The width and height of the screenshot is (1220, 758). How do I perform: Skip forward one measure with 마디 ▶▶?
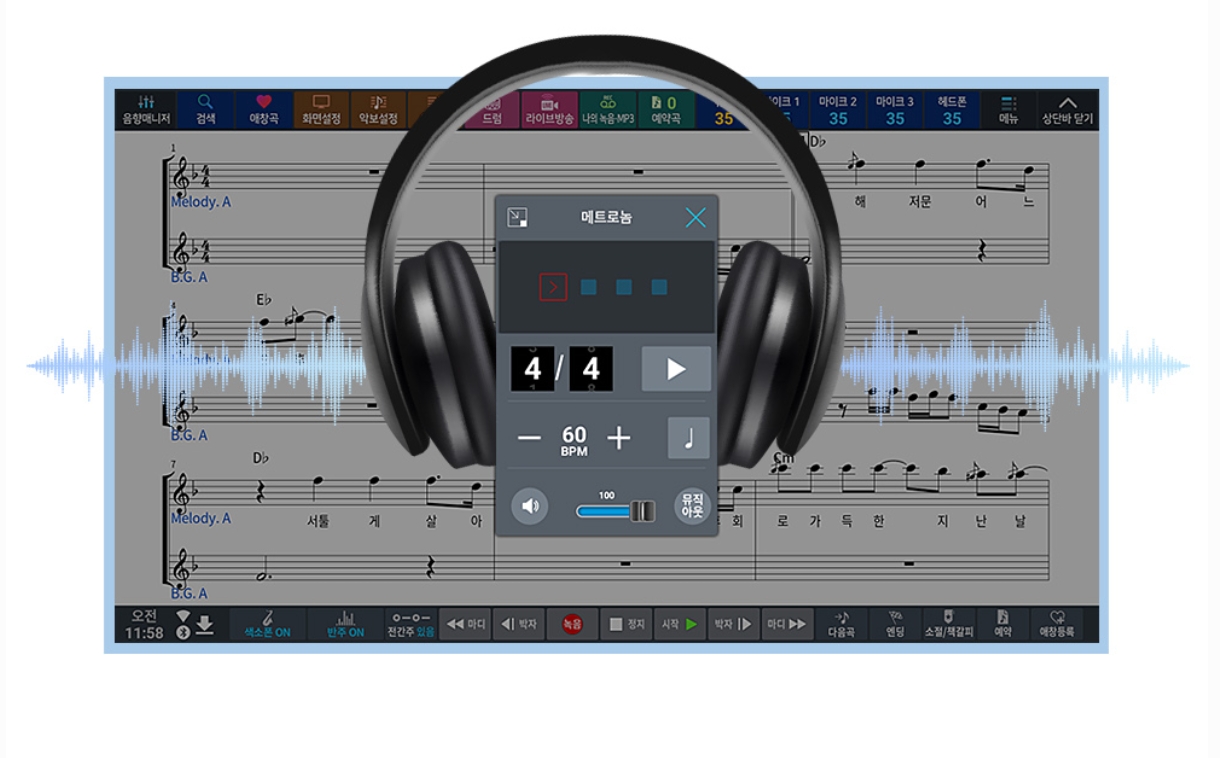pyautogui.click(x=787, y=624)
